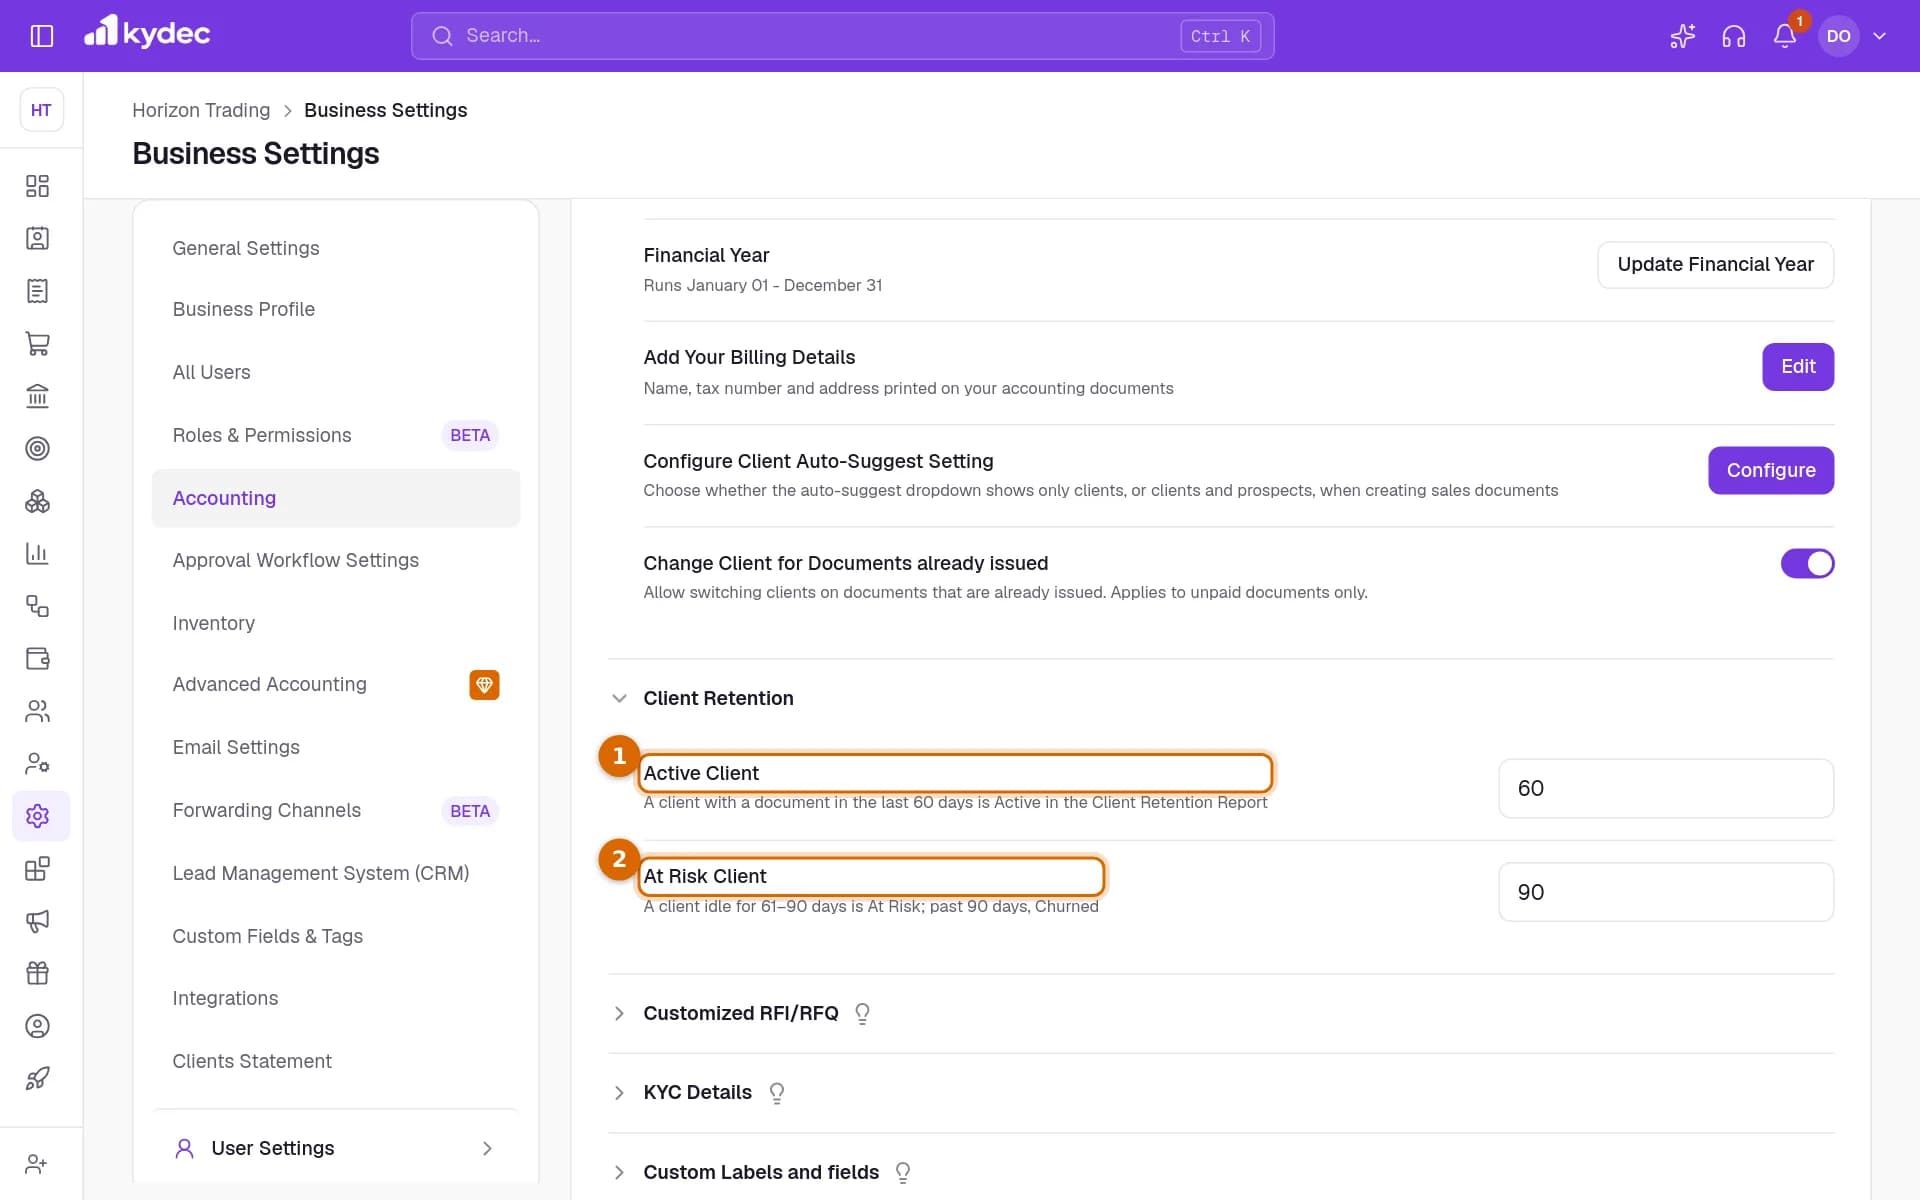
Task: Open the target goals icon in sidebar
Action: pyautogui.click(x=37, y=449)
